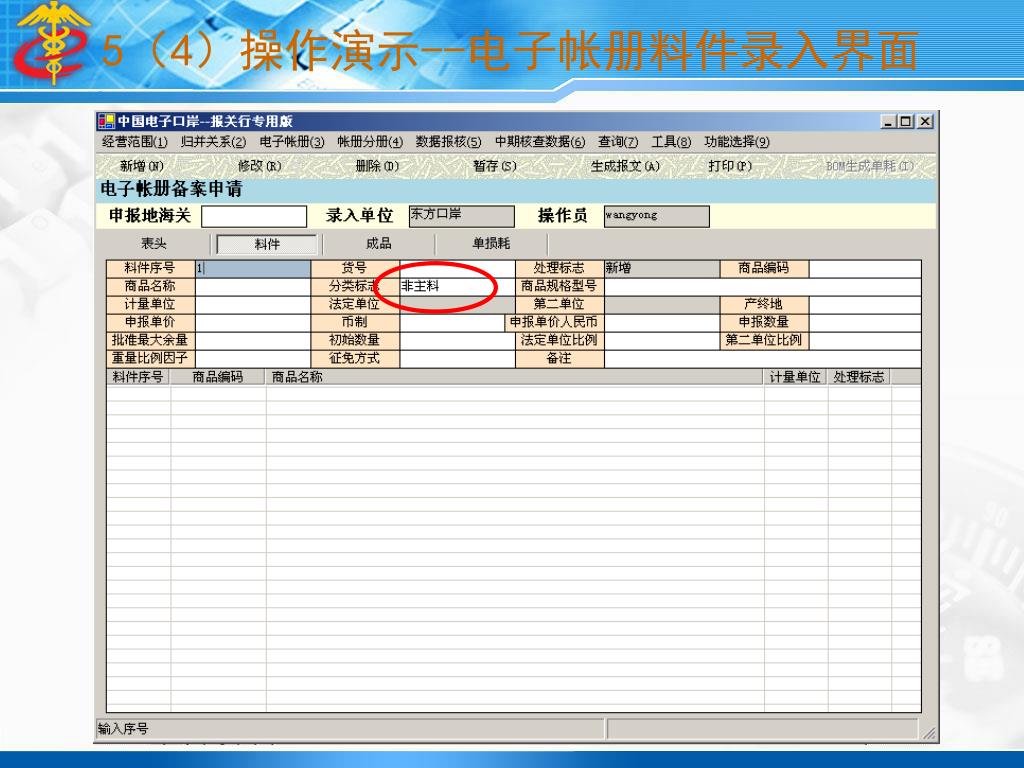
Task: Click the 产终地 input field
Action: click(865, 304)
